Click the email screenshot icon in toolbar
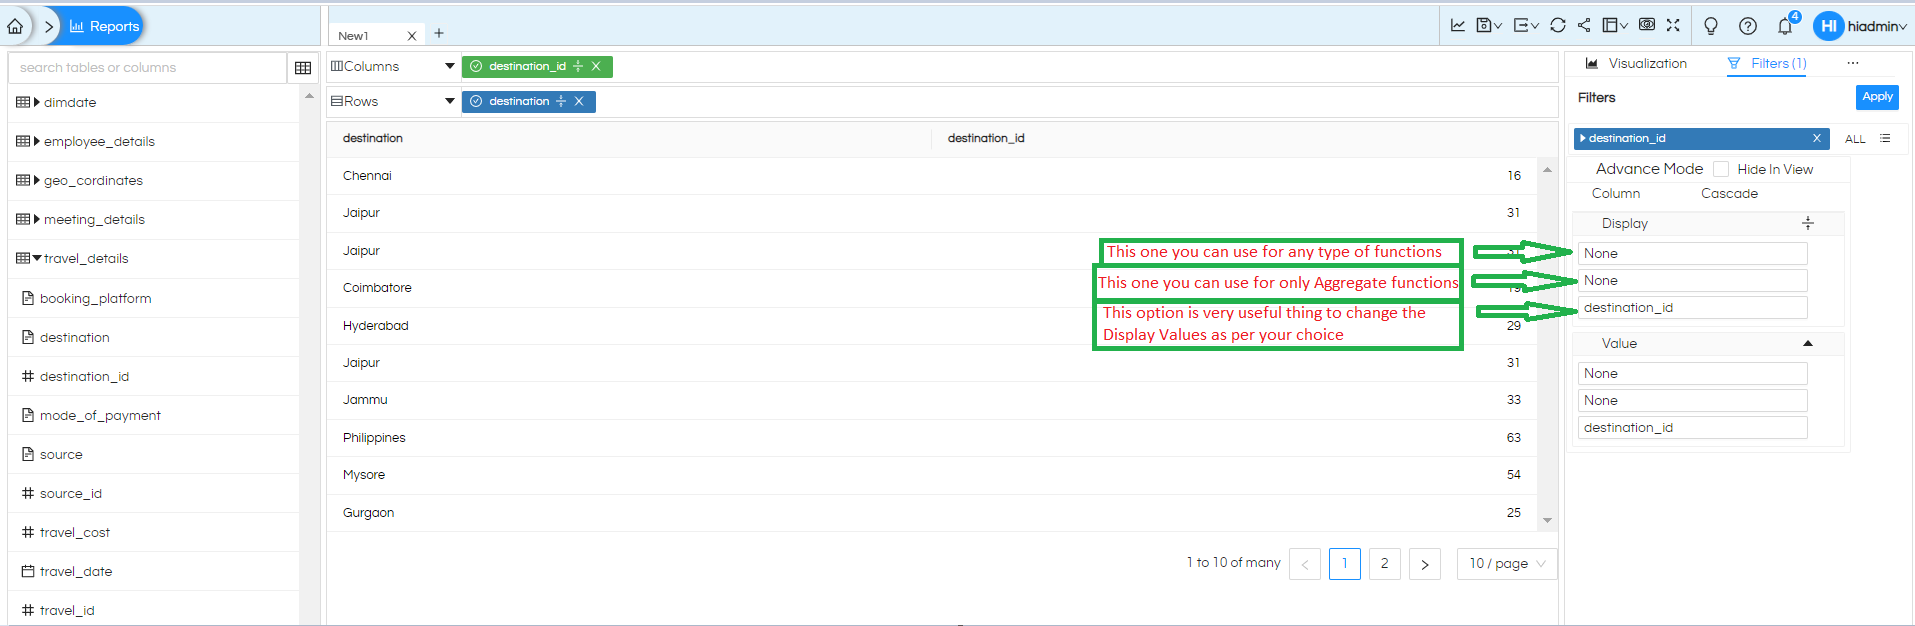The image size is (1915, 626). coord(1647,25)
